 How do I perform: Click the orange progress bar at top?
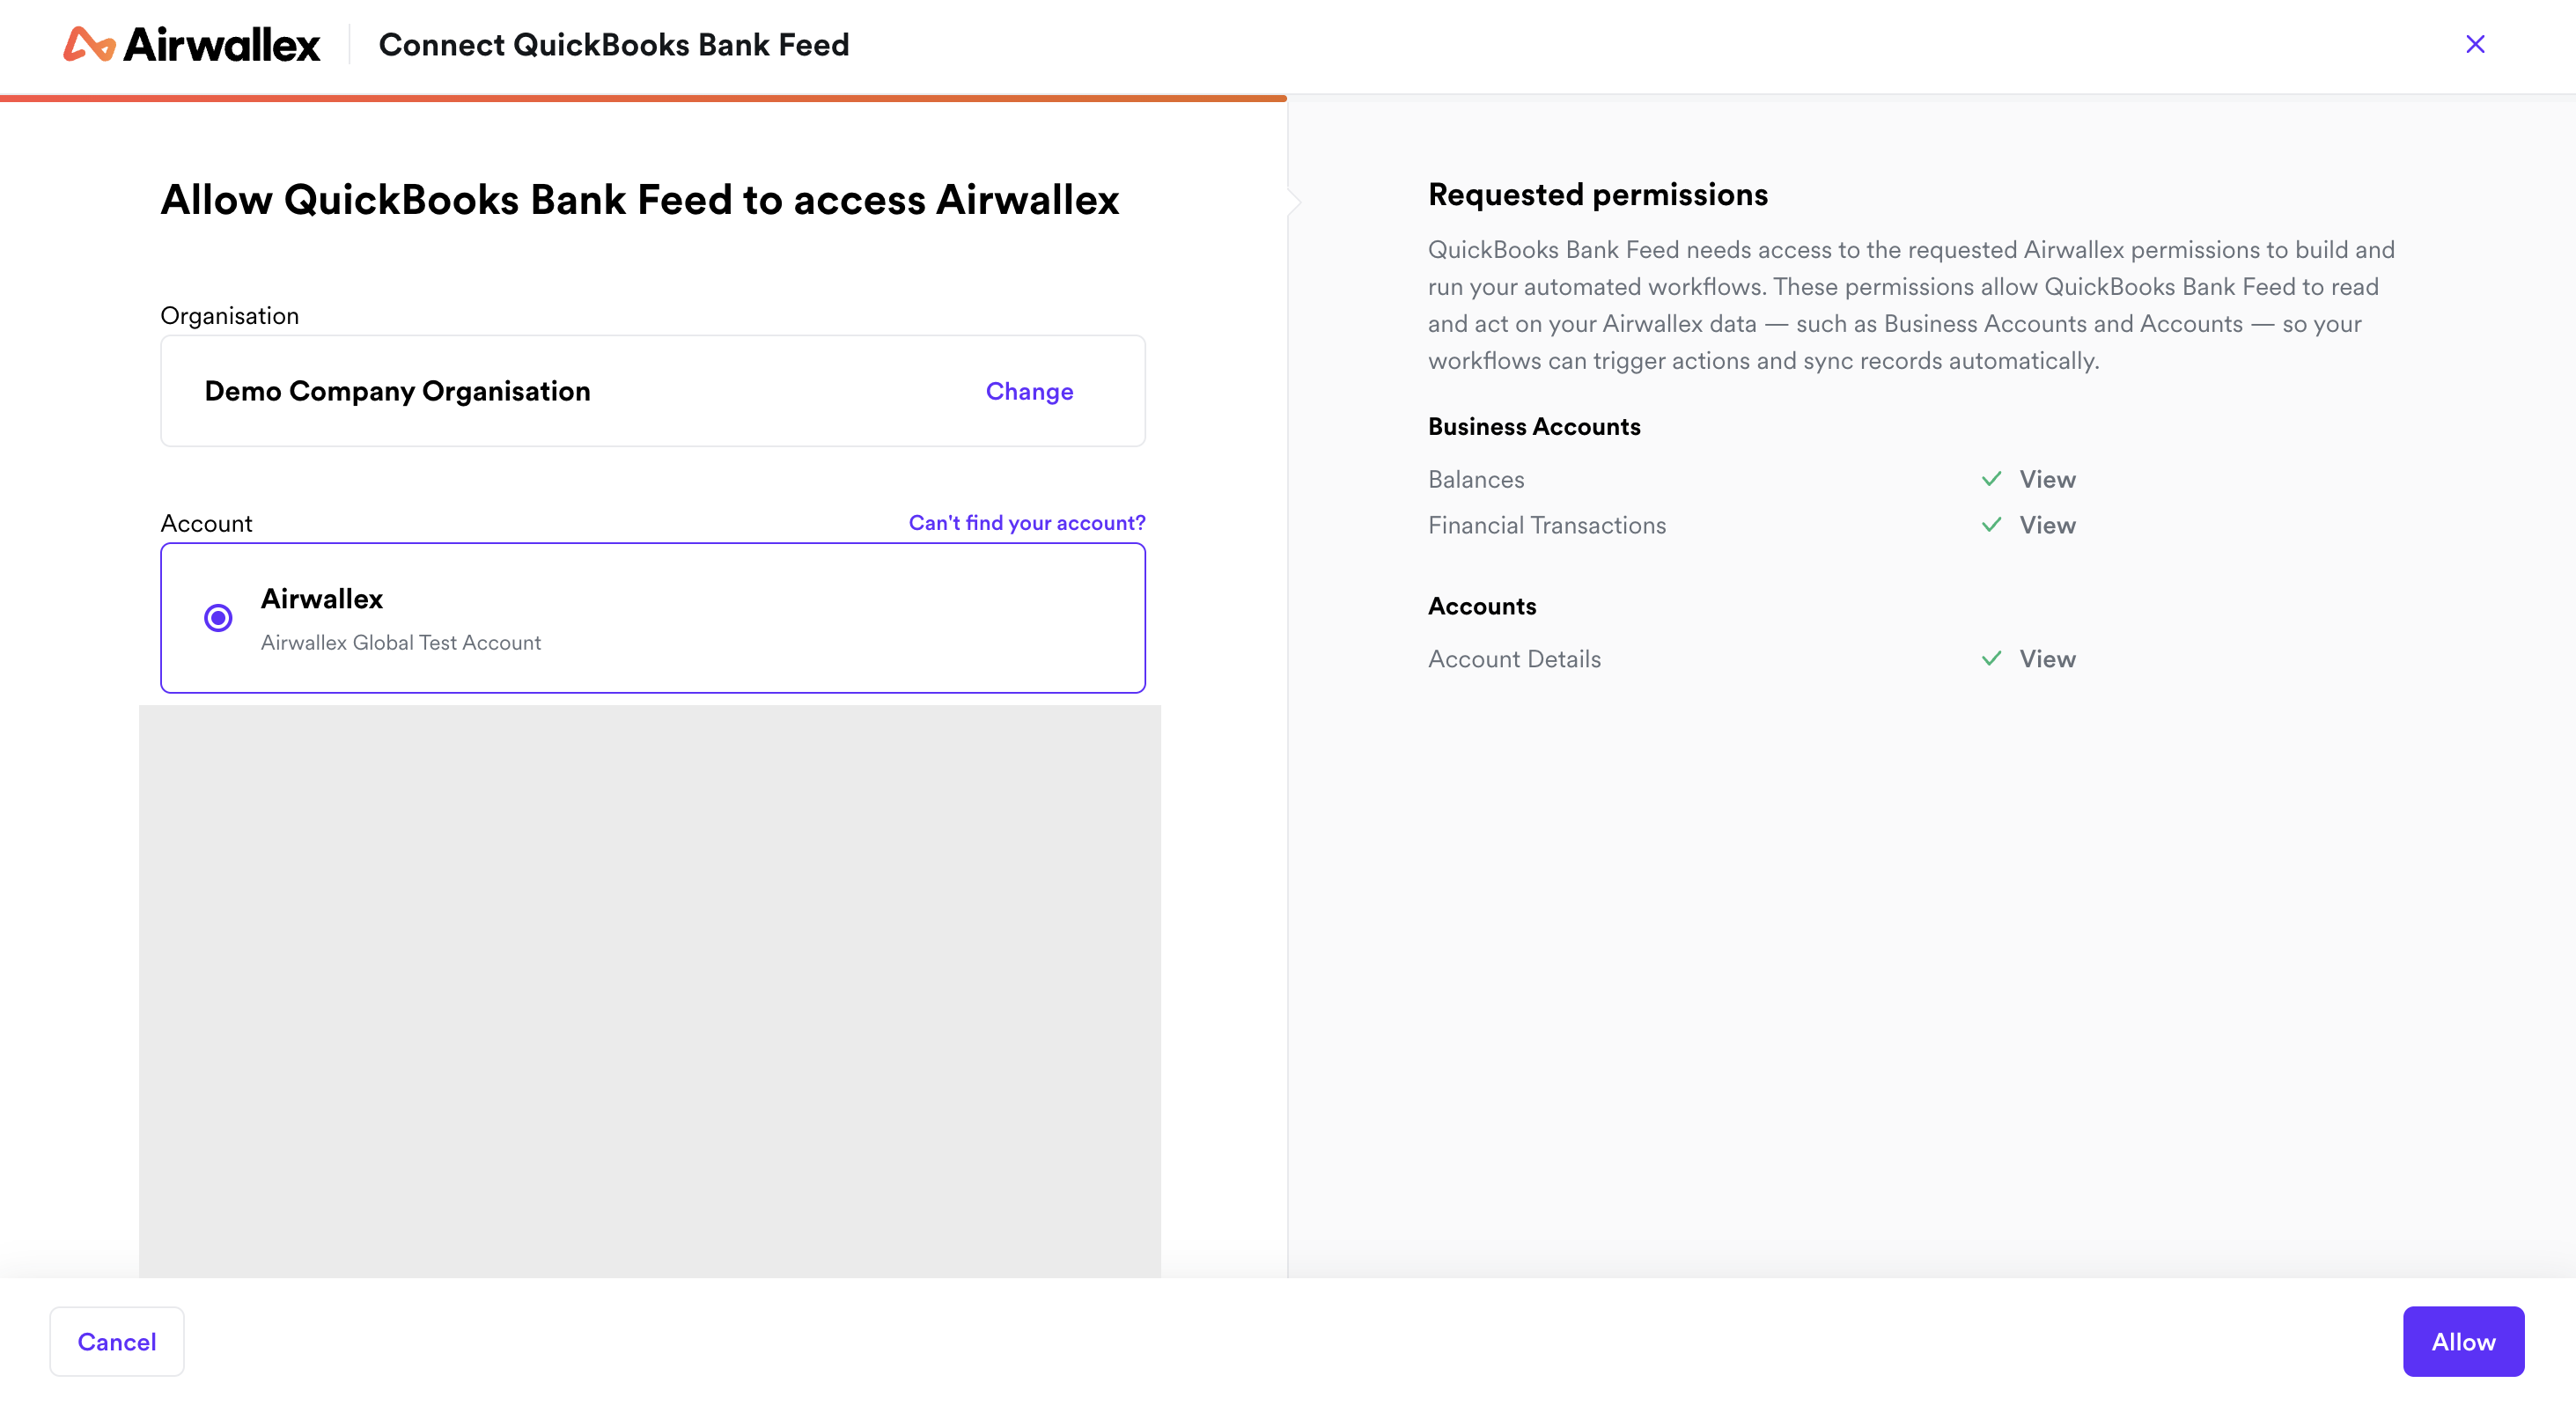643,98
